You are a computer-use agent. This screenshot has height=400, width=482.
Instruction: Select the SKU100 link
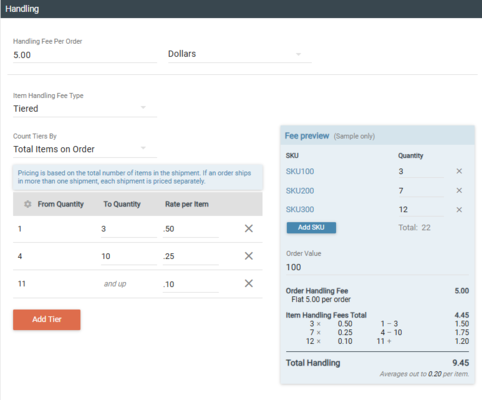[x=300, y=171]
